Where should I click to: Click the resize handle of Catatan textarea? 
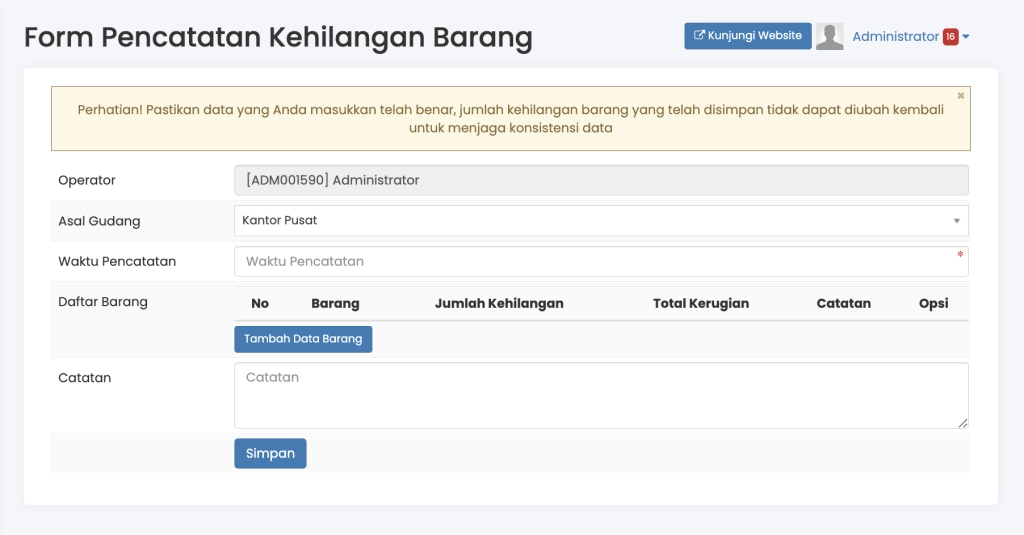click(963, 423)
